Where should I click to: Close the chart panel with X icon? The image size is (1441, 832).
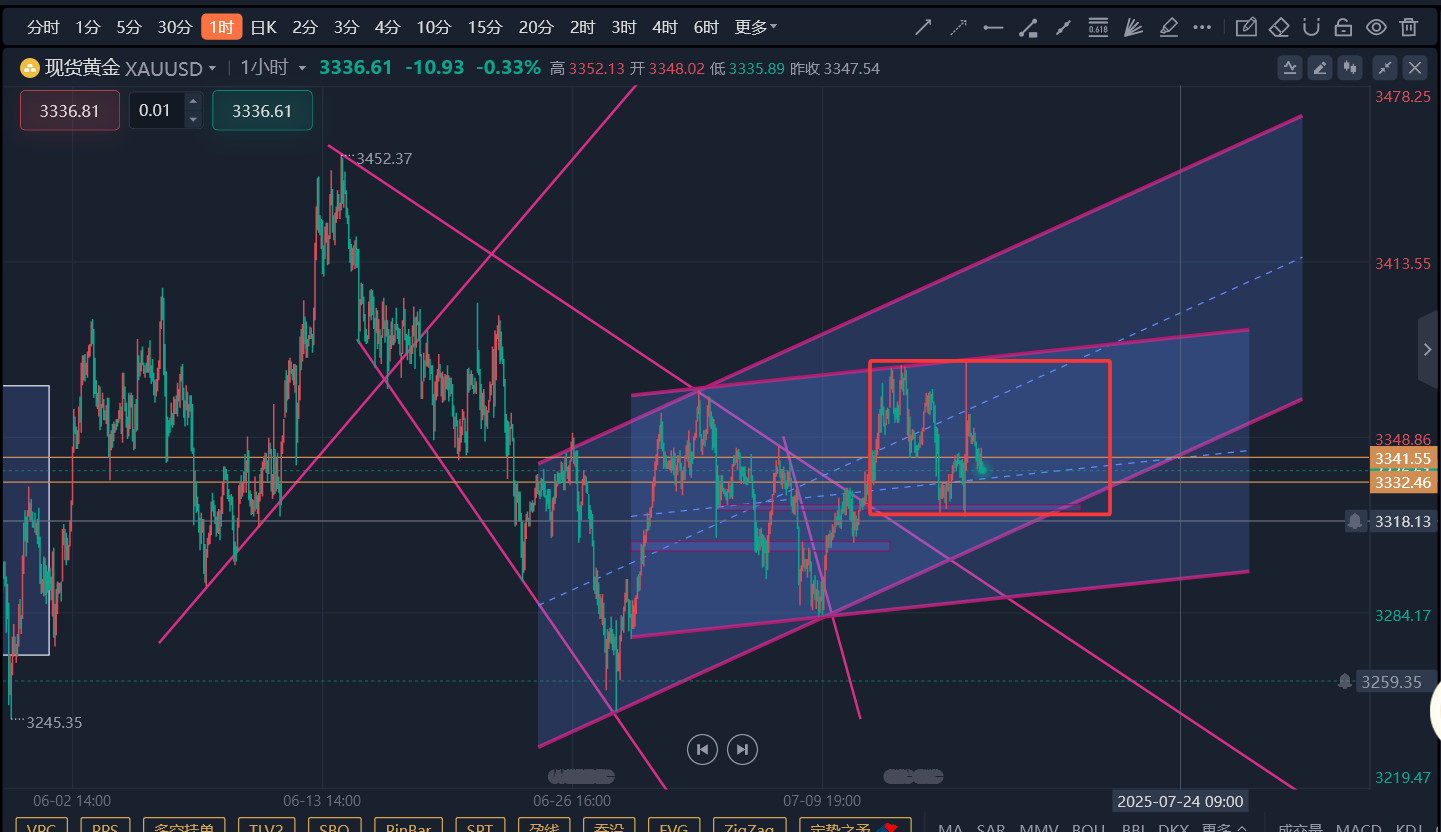(x=1415, y=68)
